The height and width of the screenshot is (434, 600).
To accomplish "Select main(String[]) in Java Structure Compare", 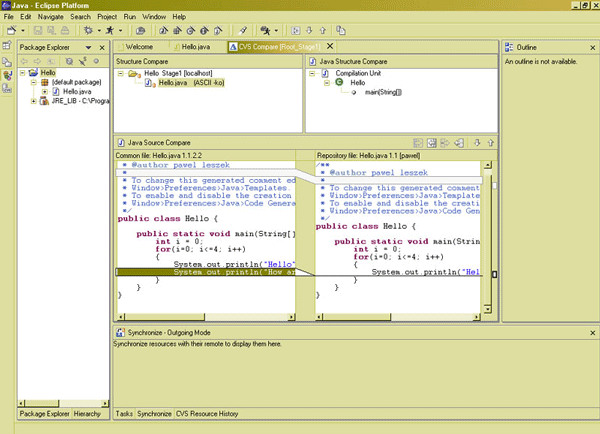I will (383, 92).
